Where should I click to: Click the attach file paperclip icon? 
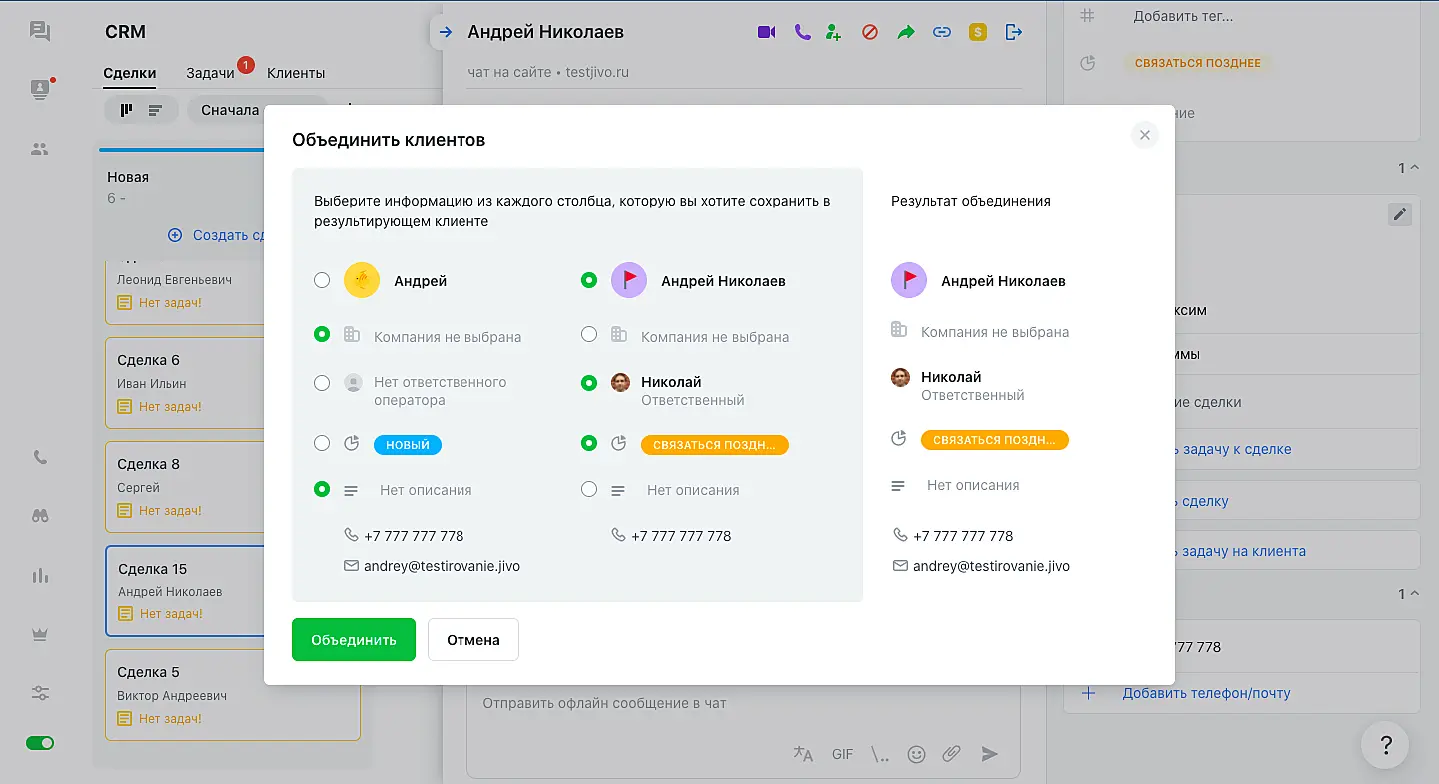pyautogui.click(x=952, y=754)
